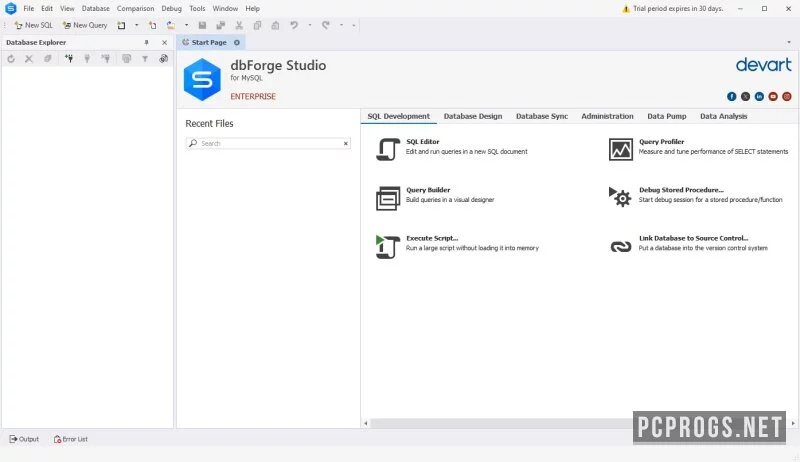Open the document tabs list dropdown
Screen dimensions: 800x462
coord(789,42)
